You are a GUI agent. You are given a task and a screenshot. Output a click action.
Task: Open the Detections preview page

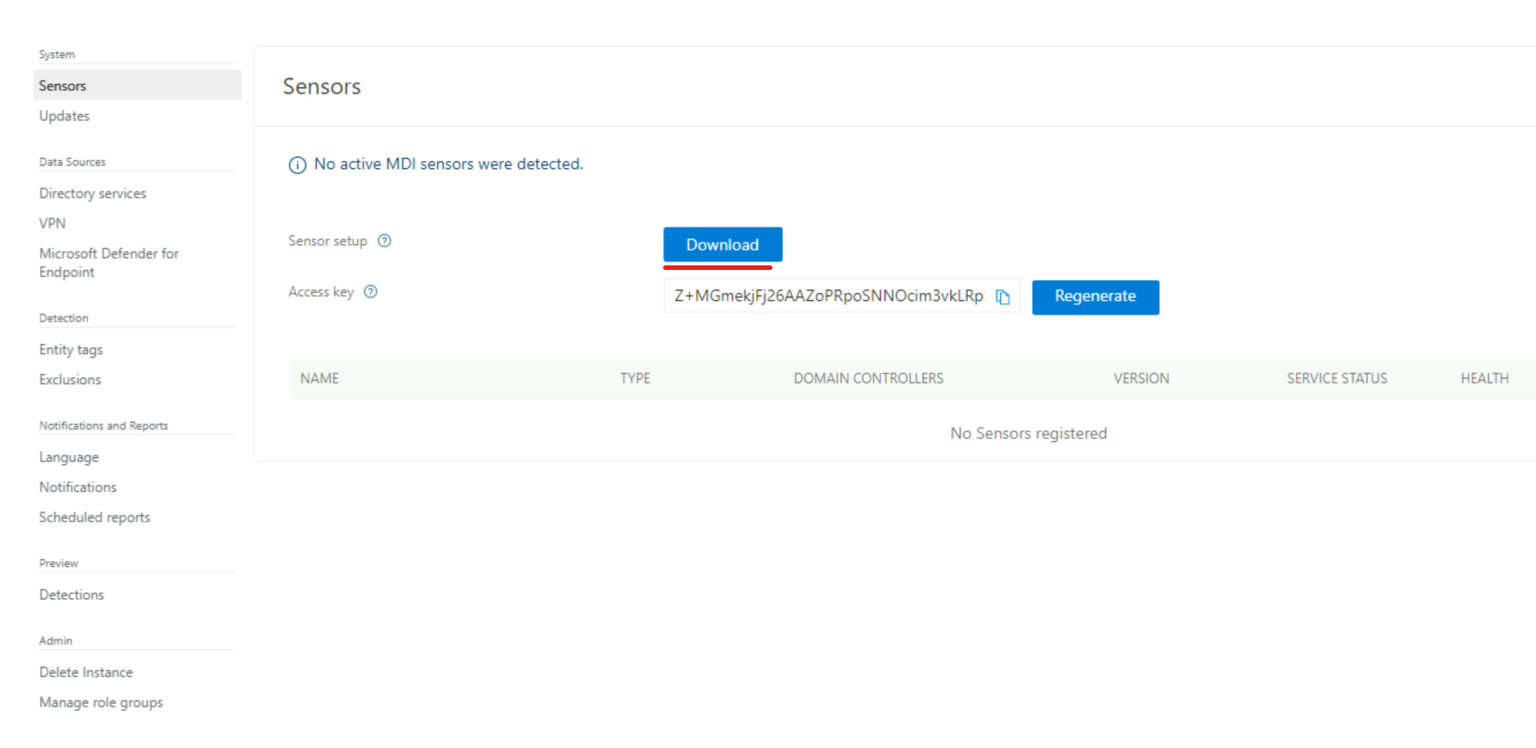pos(71,594)
